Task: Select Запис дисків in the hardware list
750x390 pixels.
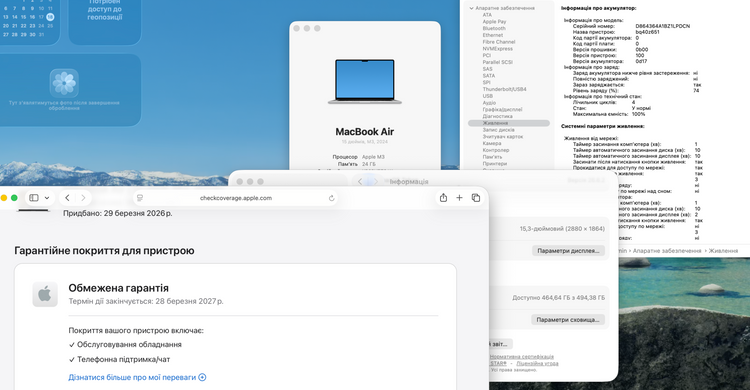Action: tap(498, 130)
